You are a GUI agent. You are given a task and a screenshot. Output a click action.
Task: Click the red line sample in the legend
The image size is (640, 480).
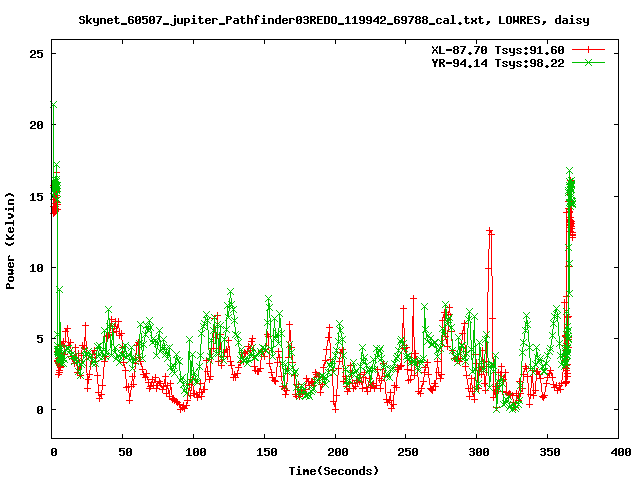(x=588, y=50)
